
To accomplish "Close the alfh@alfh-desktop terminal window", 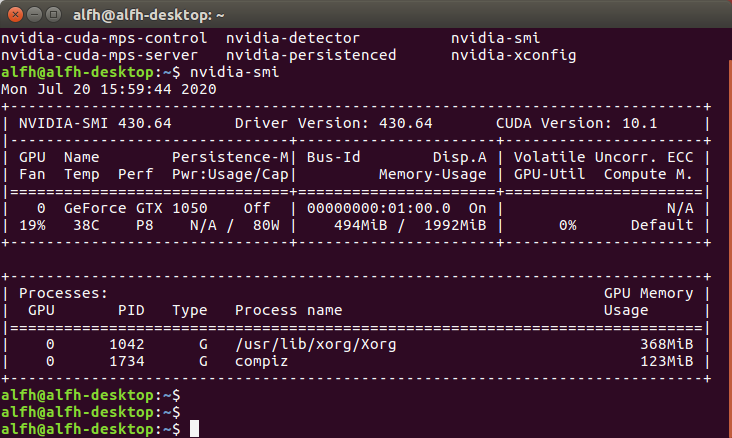I will tap(15, 15).
